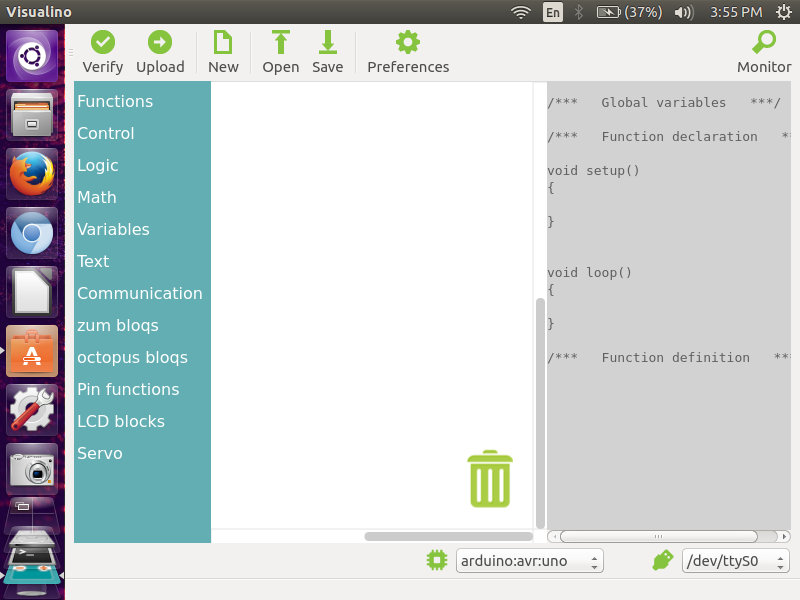The width and height of the screenshot is (800, 600).
Task: Open the Screenshot camera launcher icon
Action: (x=32, y=469)
